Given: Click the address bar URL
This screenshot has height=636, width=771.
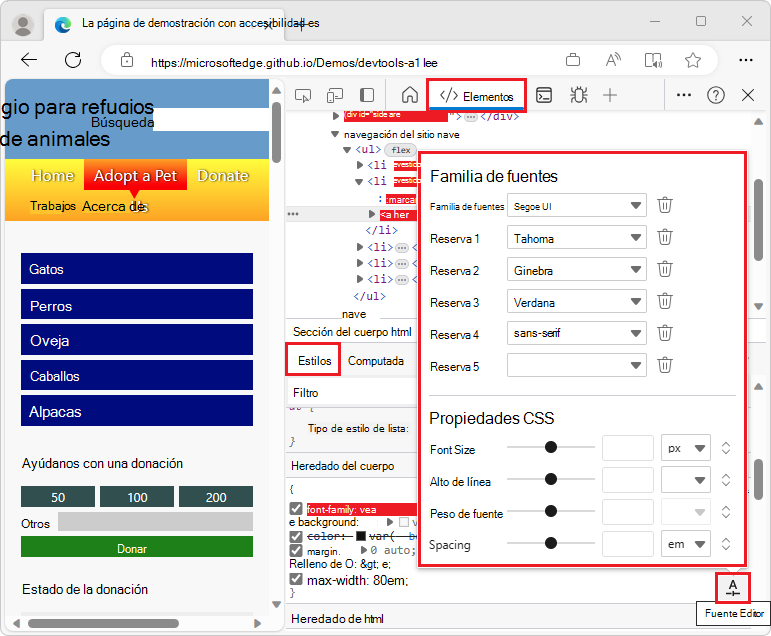Looking at the screenshot, I should point(294,62).
